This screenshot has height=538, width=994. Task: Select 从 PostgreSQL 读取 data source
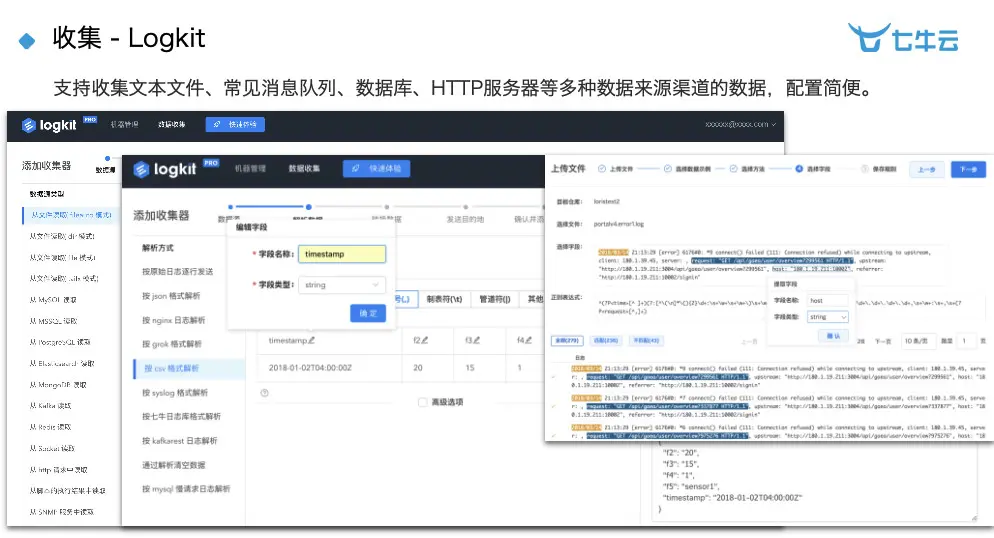click(x=60, y=342)
